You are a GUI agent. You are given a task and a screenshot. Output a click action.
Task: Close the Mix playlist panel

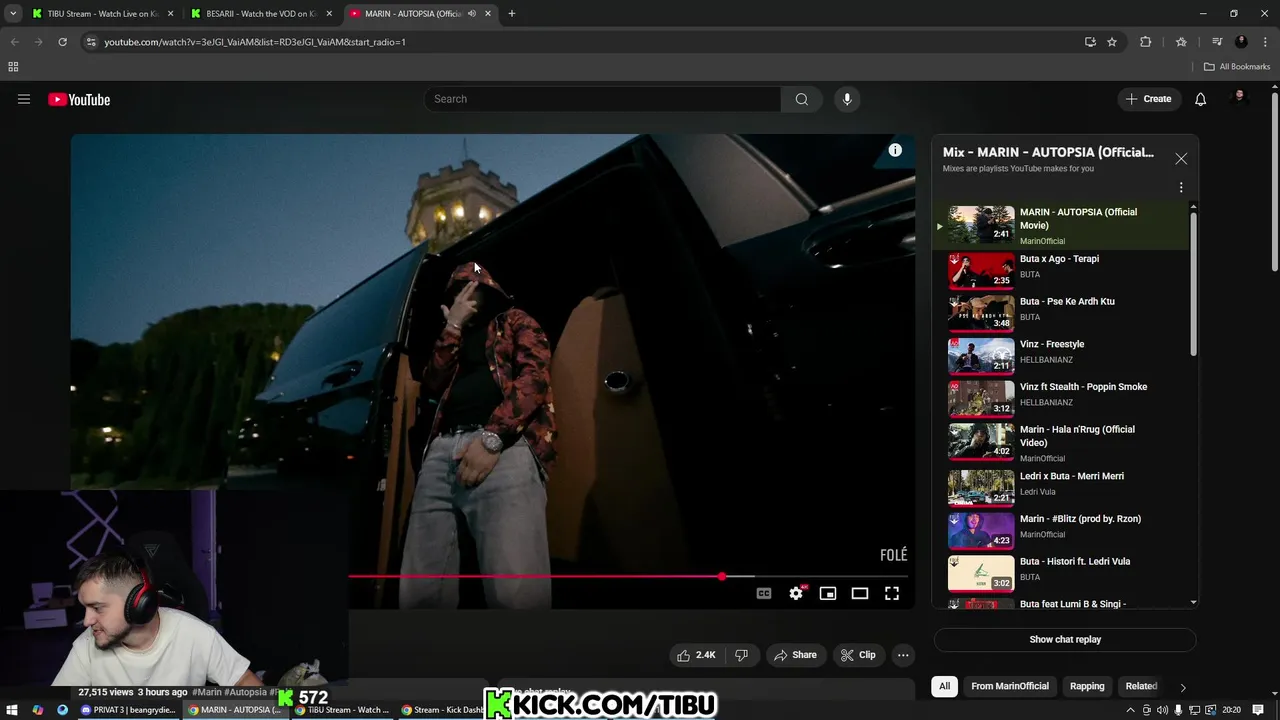coord(1181,159)
